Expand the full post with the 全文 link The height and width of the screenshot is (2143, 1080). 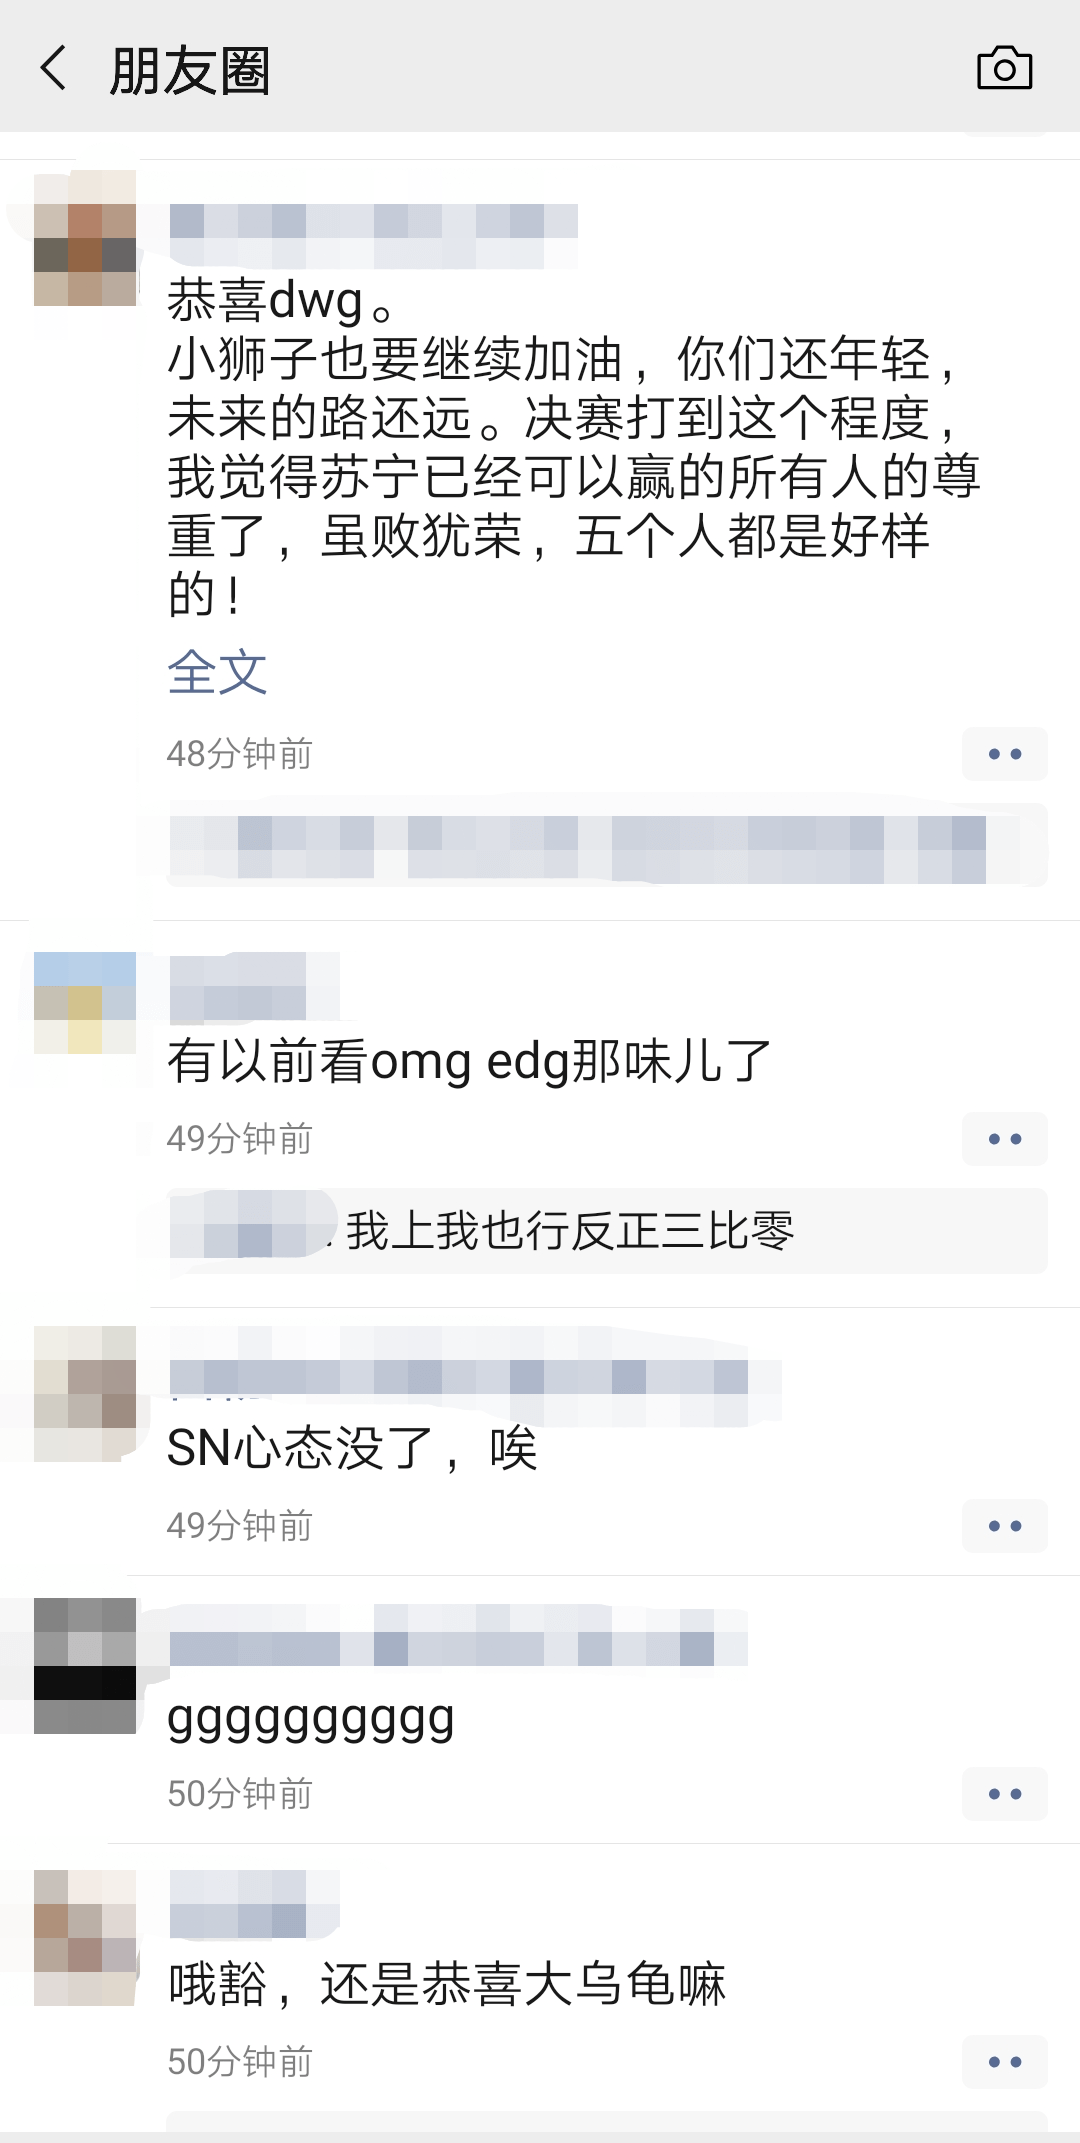coord(217,672)
